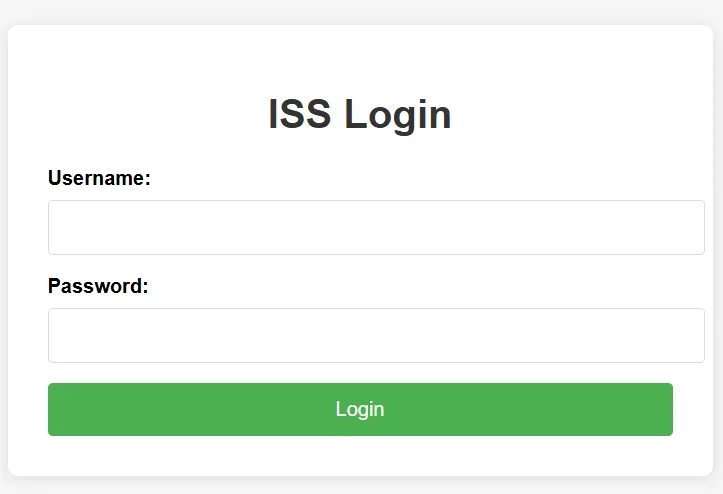This screenshot has width=723, height=494.
Task: Place cursor in the Password box
Action: (x=376, y=335)
